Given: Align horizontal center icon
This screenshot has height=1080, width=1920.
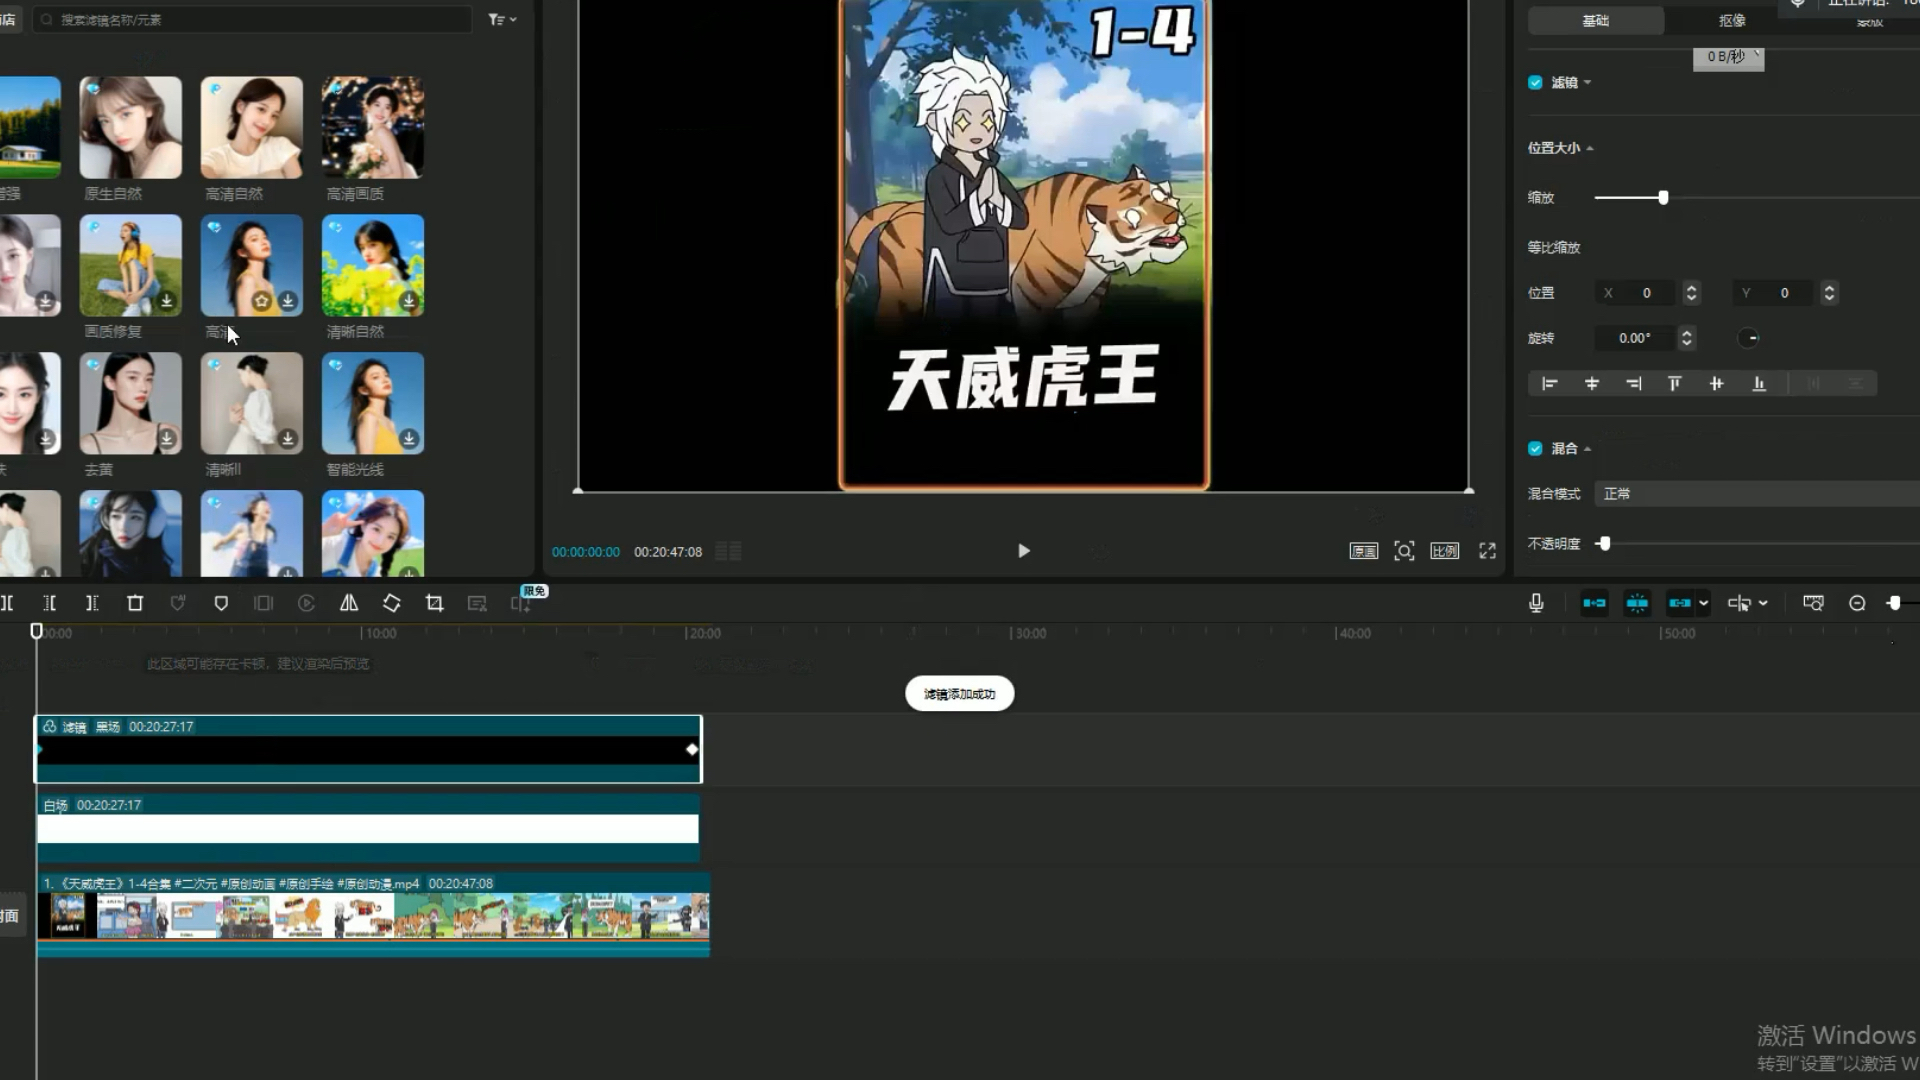Looking at the screenshot, I should [x=1592, y=384].
